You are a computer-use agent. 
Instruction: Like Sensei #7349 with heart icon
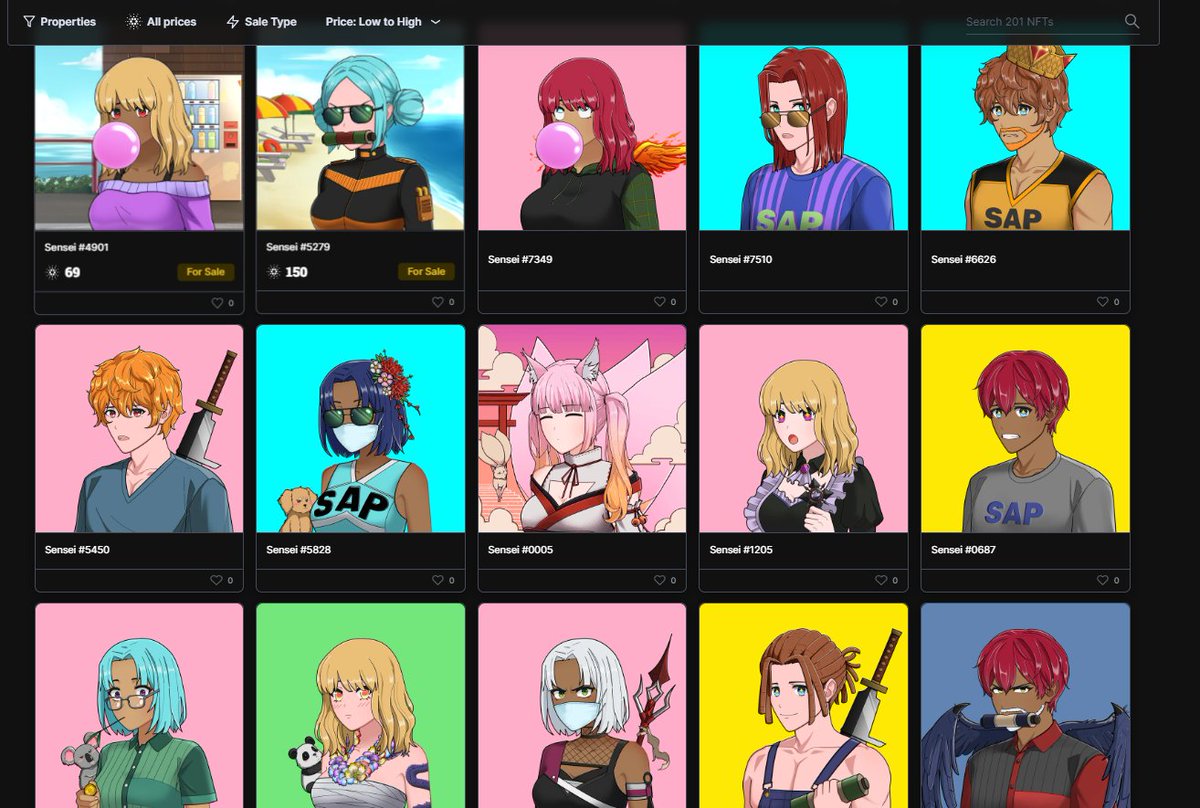point(660,302)
